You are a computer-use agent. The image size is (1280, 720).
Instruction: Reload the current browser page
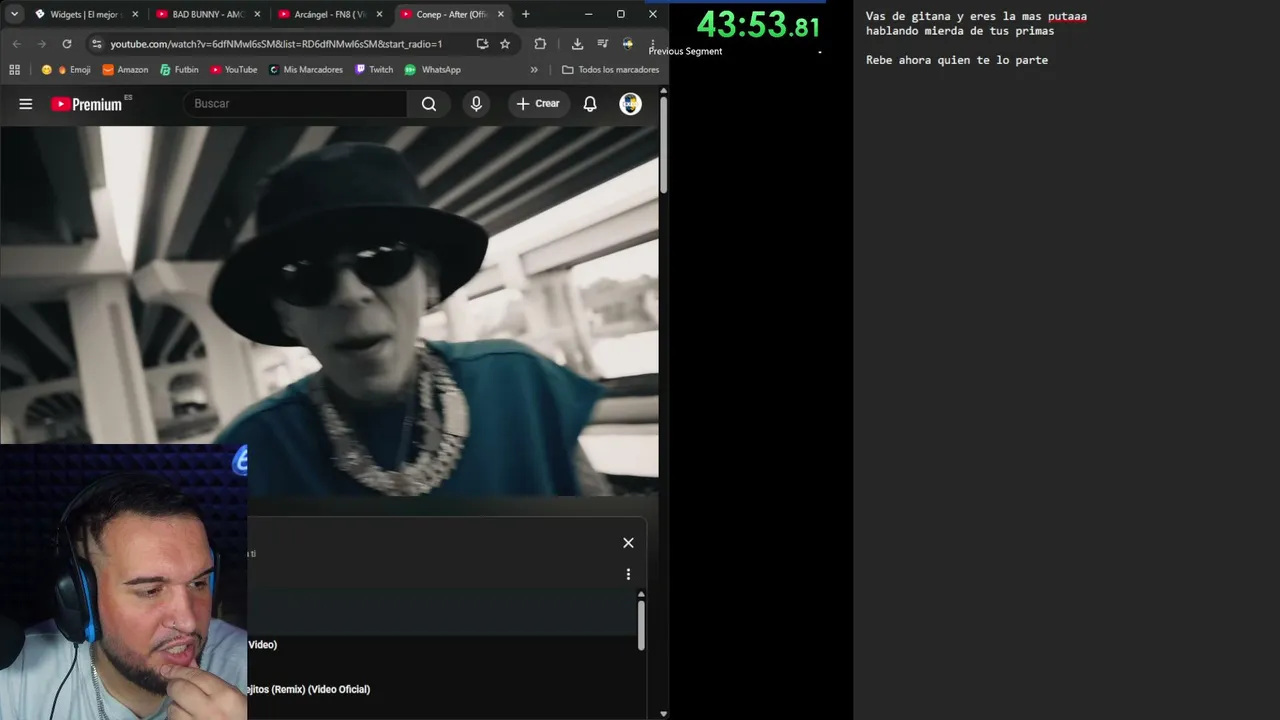point(67,44)
